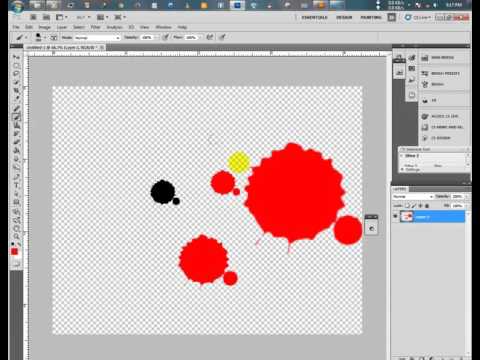Toggle tablet pressure for opacity
The width and height of the screenshot is (480, 360).
(165, 37)
